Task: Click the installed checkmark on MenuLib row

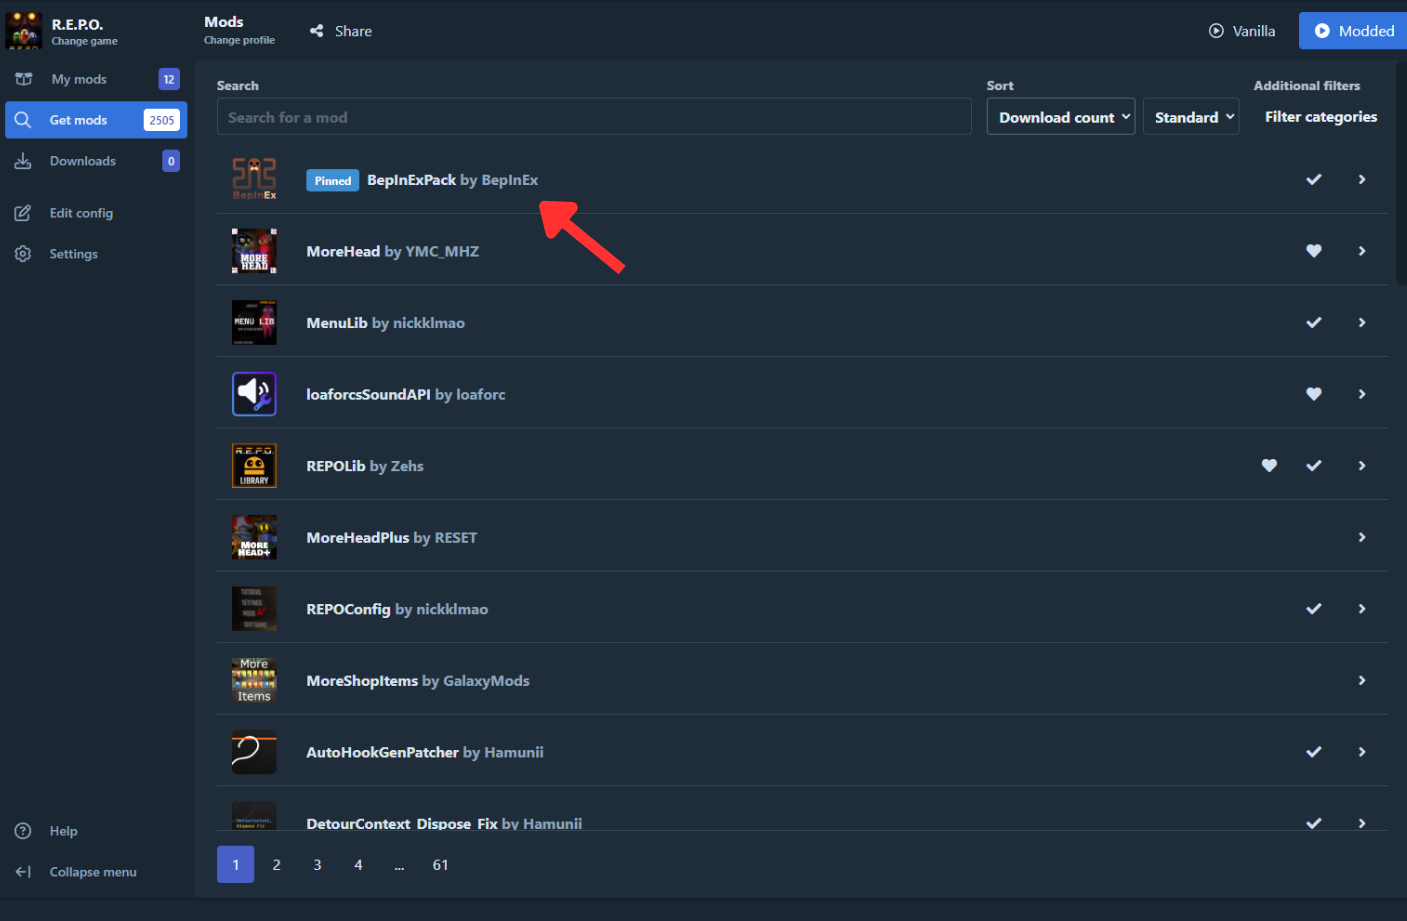Action: tap(1314, 322)
